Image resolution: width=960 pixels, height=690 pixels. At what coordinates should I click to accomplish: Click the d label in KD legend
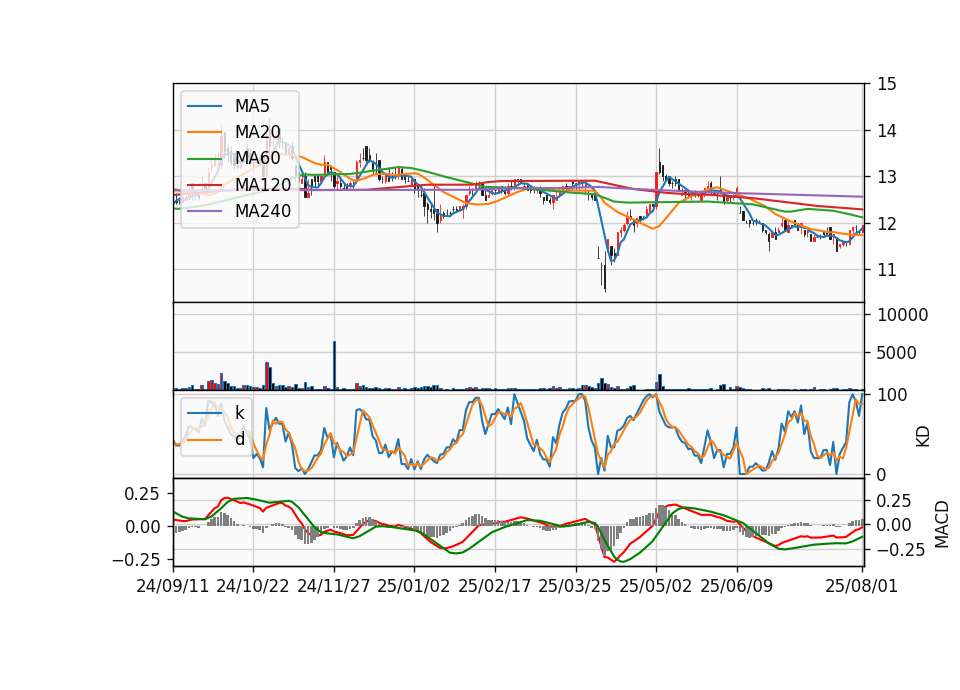[x=239, y=439]
